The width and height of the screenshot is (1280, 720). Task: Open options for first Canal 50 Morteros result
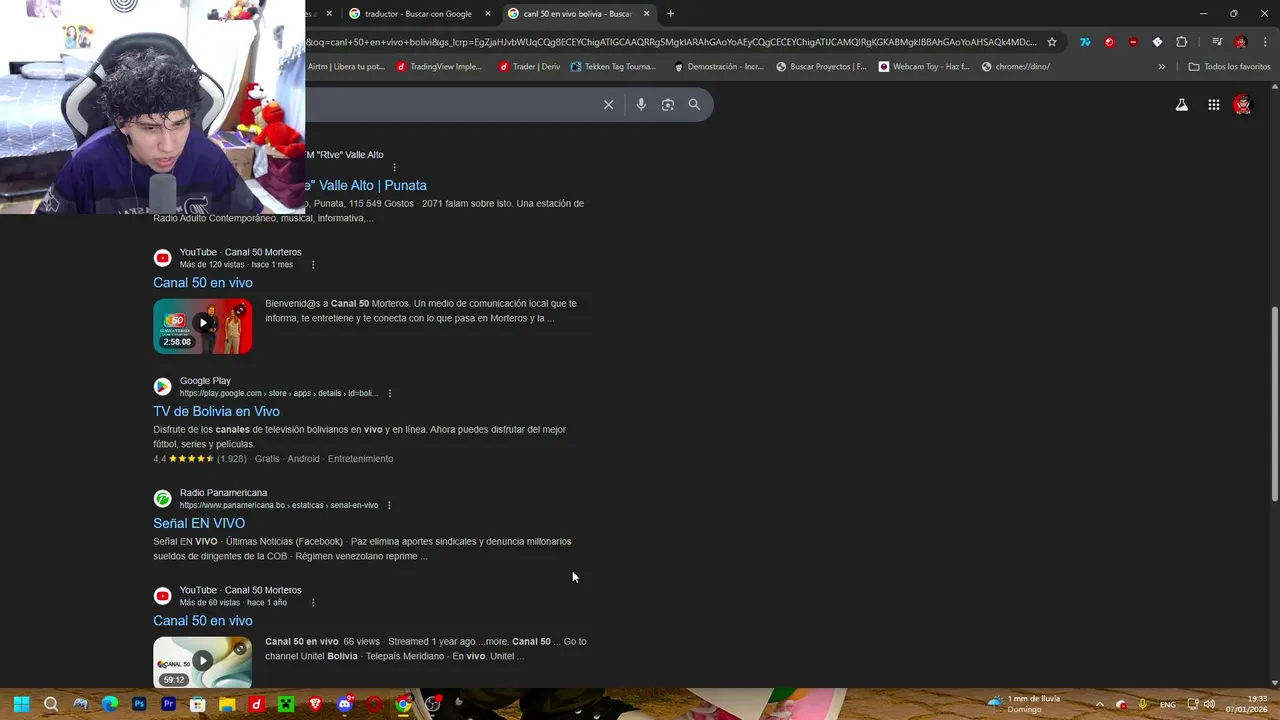(x=313, y=265)
